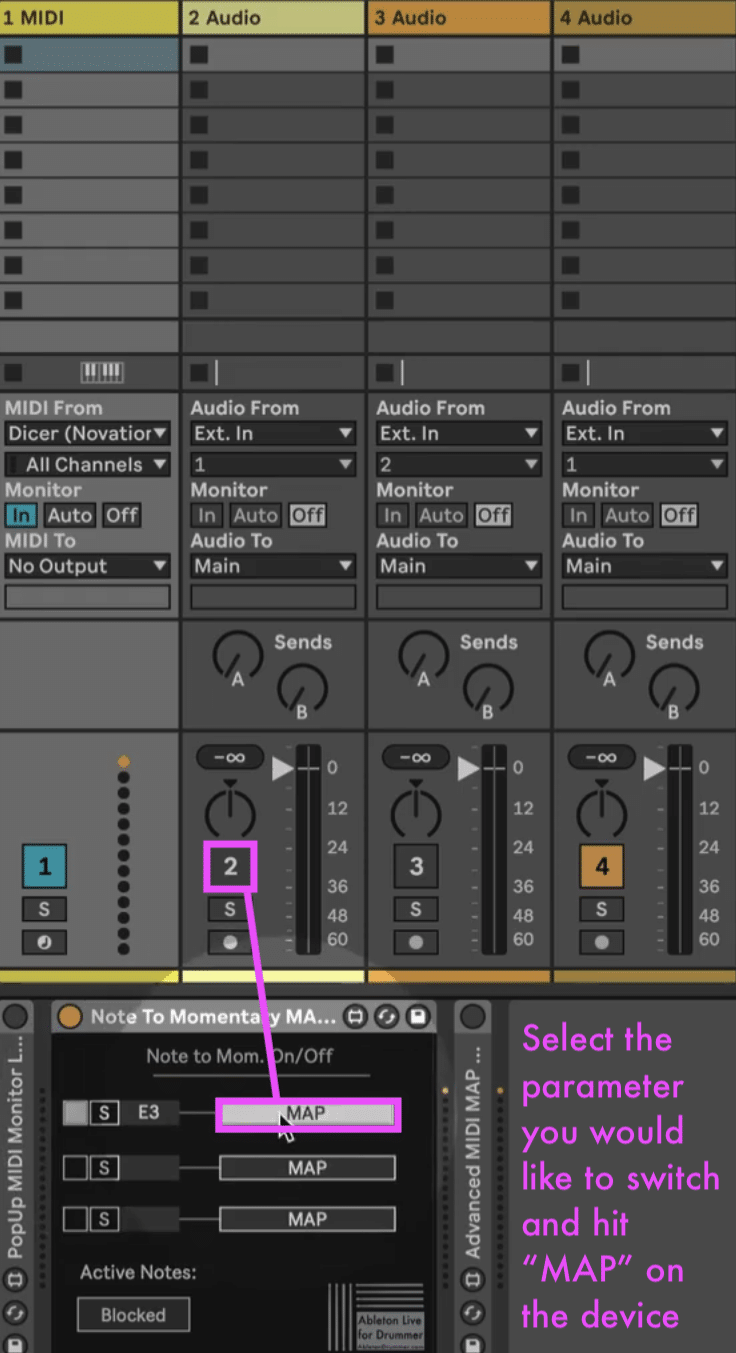Open Audio From Ext. In on 2 Audio
The image size is (736, 1353).
[x=273, y=434]
